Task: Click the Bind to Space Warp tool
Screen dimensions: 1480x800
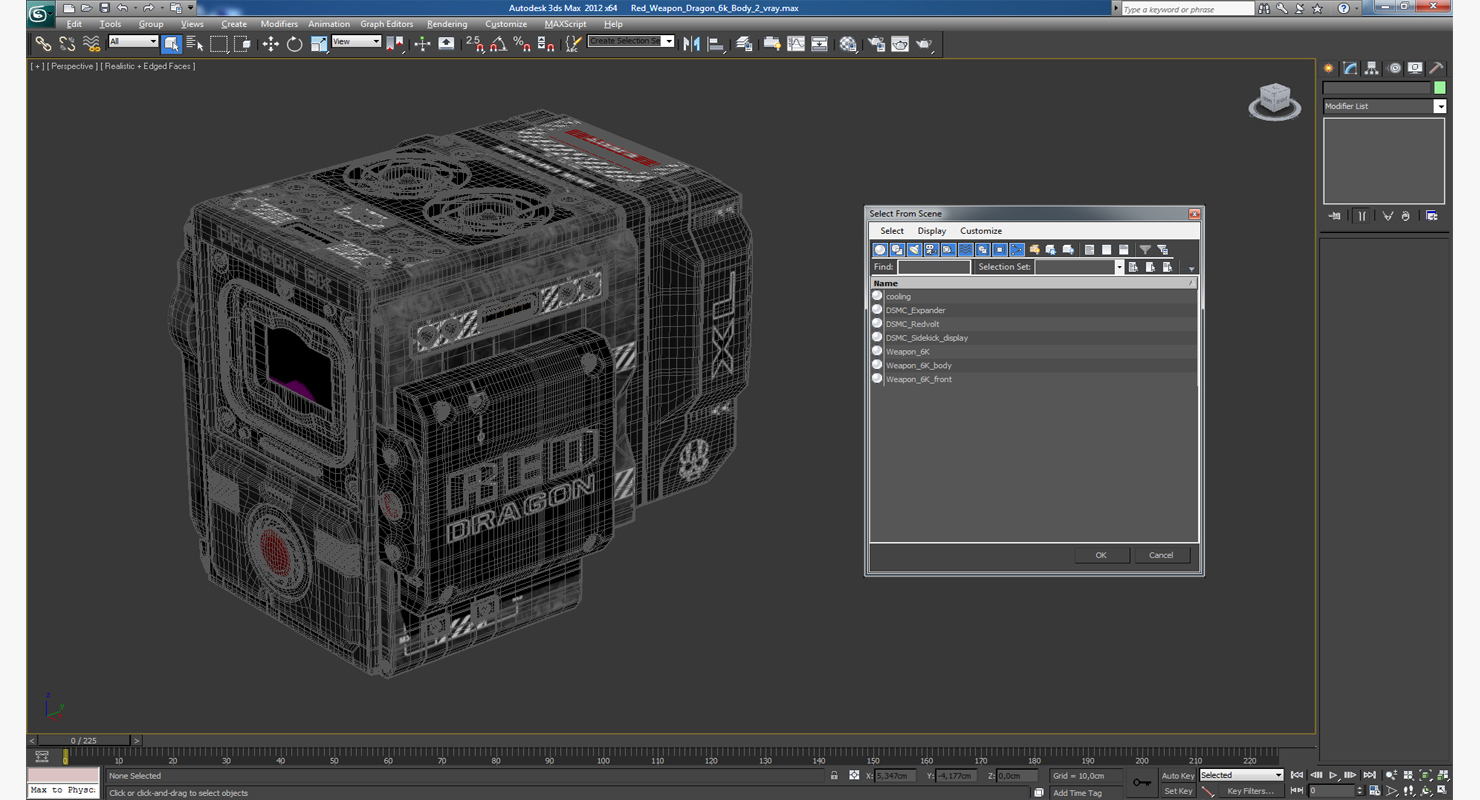Action: (x=91, y=44)
